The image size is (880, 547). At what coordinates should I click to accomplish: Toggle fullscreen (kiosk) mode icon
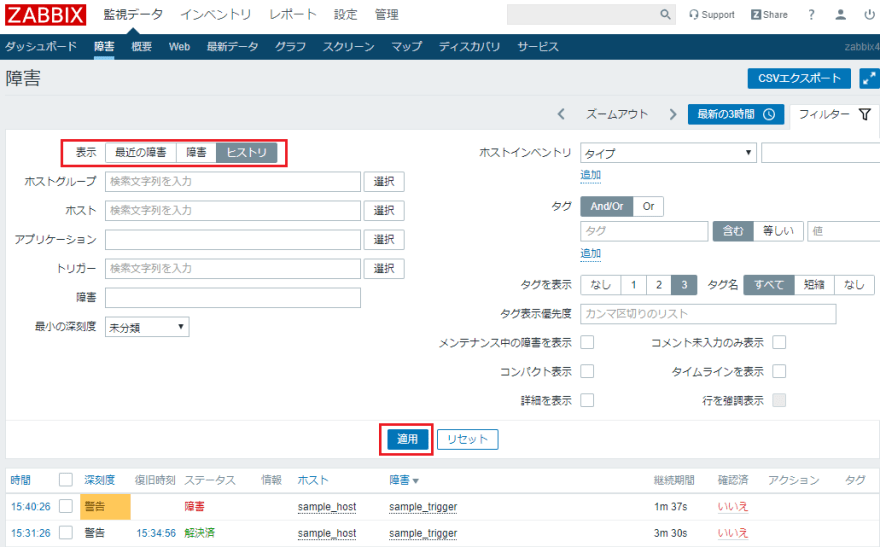pos(869,79)
